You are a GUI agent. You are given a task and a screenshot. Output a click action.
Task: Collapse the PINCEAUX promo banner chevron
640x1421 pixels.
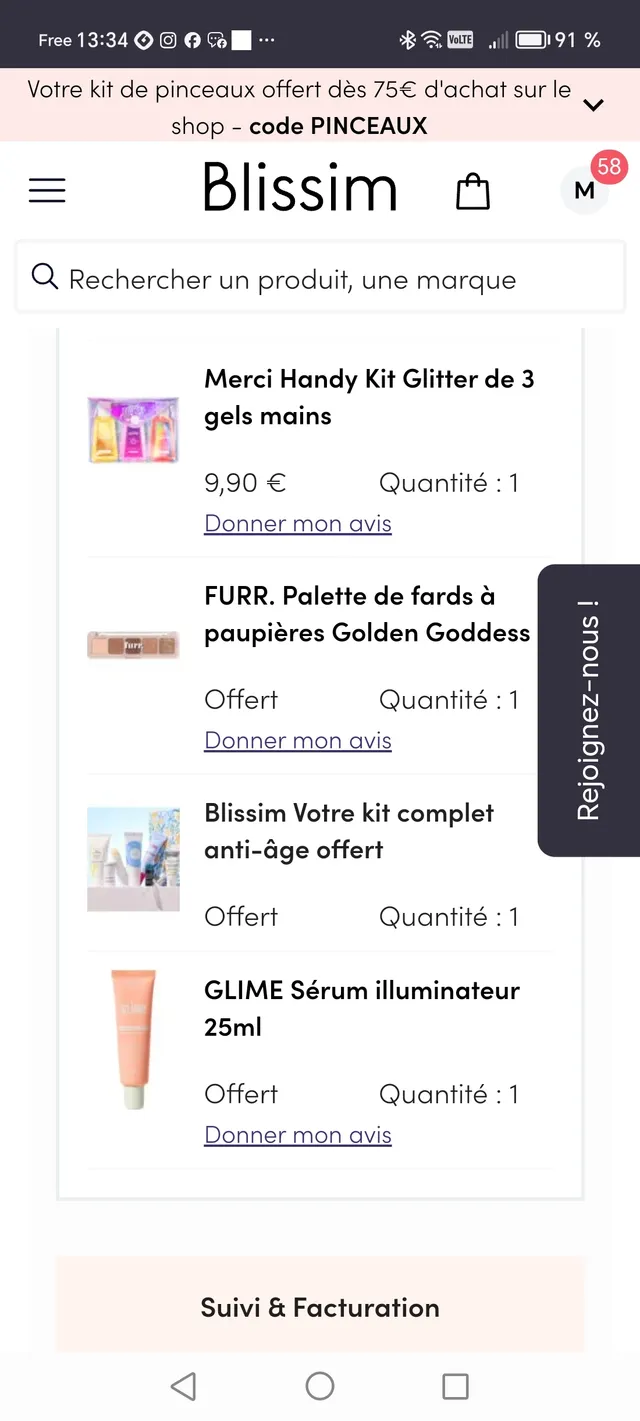(593, 104)
